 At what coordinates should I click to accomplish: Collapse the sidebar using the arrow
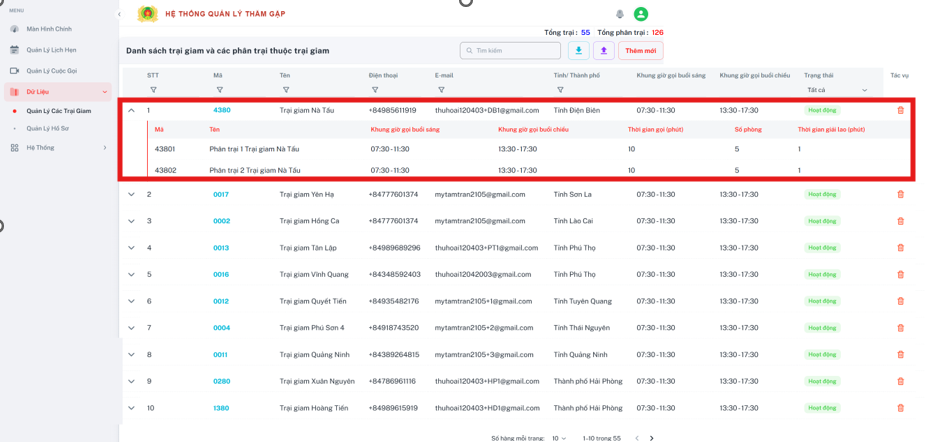coord(119,14)
